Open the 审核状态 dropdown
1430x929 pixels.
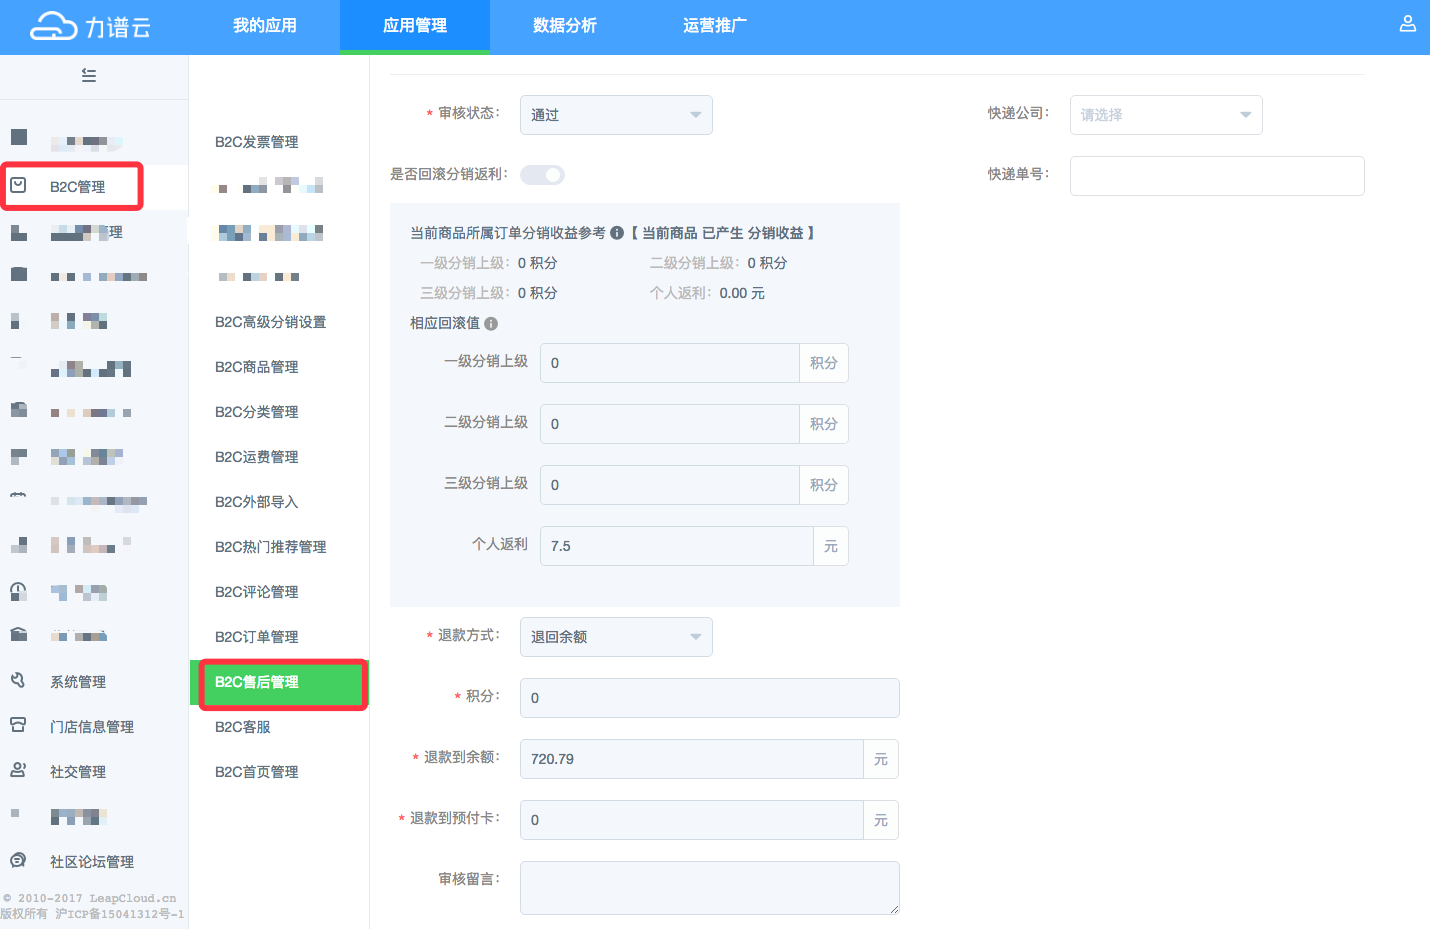click(616, 115)
